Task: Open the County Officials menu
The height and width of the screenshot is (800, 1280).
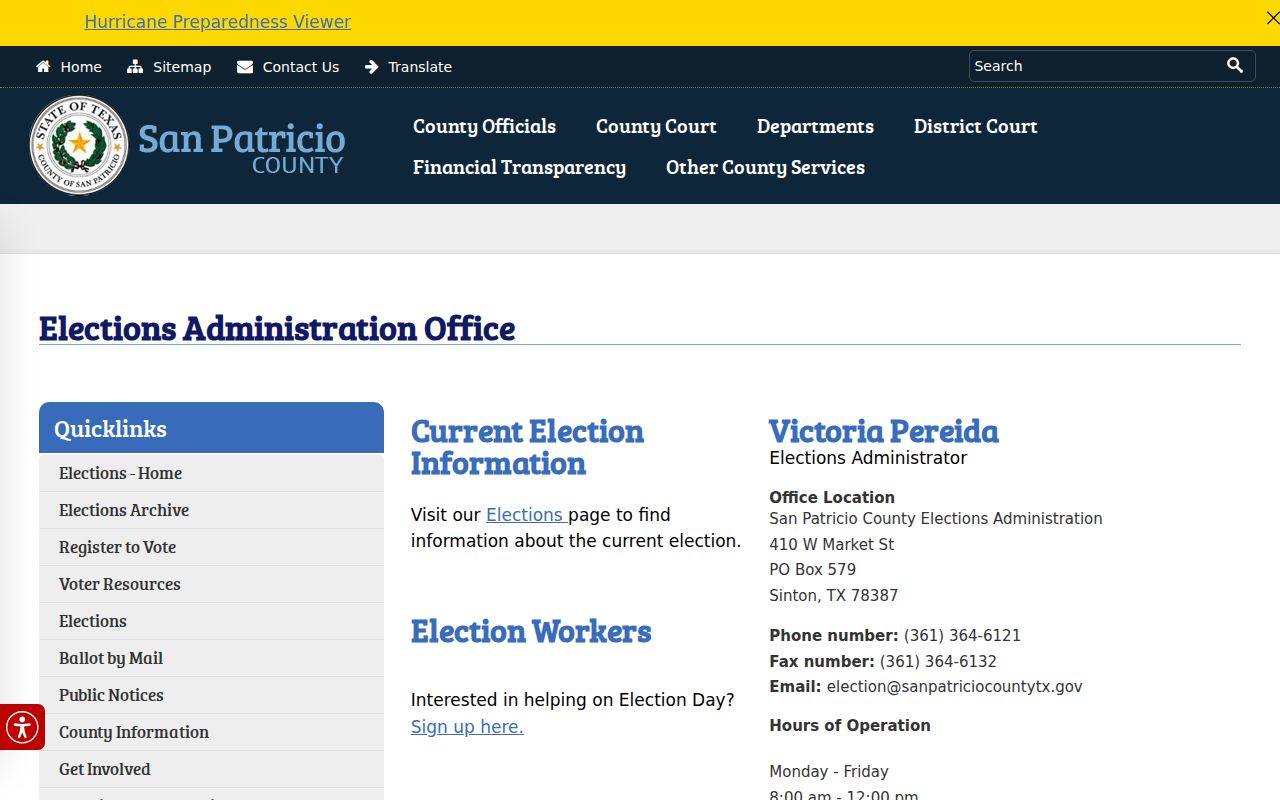Action: coord(485,126)
